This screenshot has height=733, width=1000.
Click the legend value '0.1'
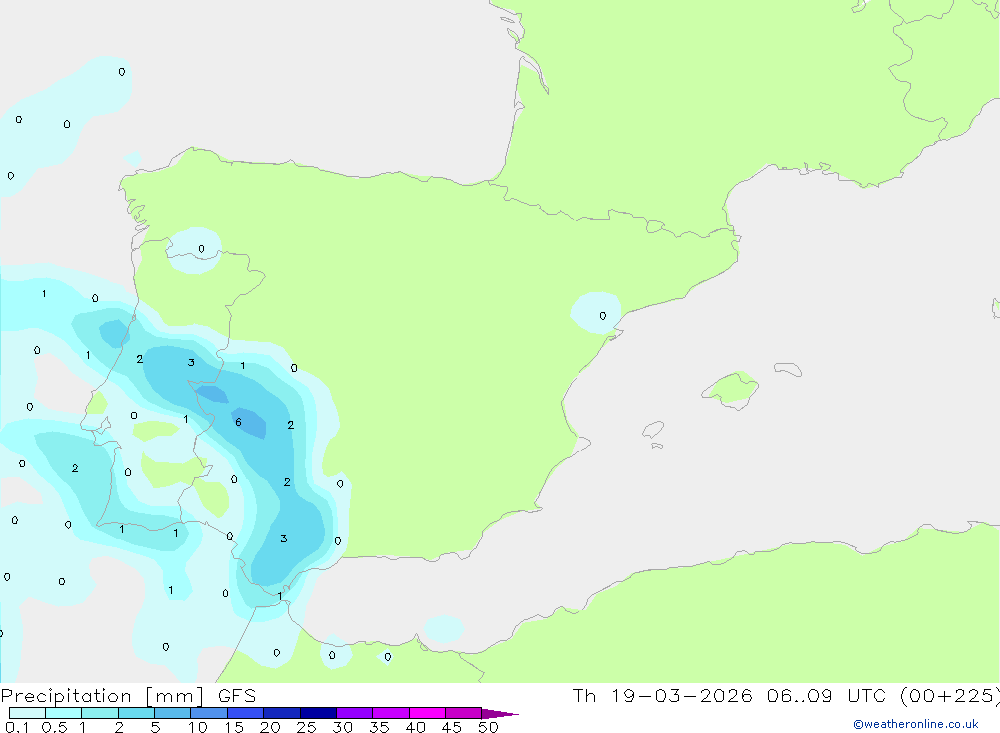click(x=17, y=727)
